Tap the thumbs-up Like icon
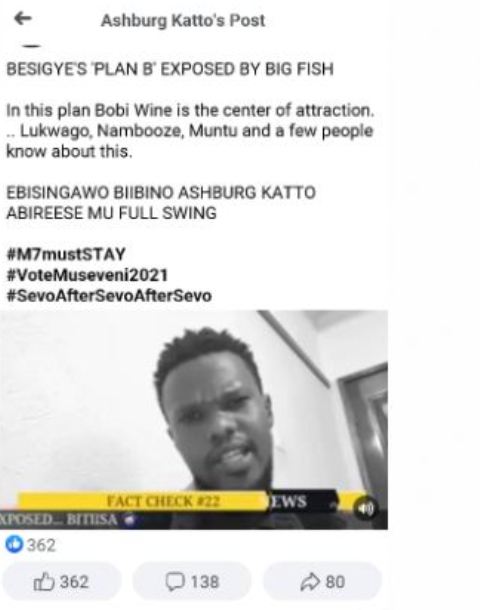The height and width of the screenshot is (610, 480). tap(44, 582)
